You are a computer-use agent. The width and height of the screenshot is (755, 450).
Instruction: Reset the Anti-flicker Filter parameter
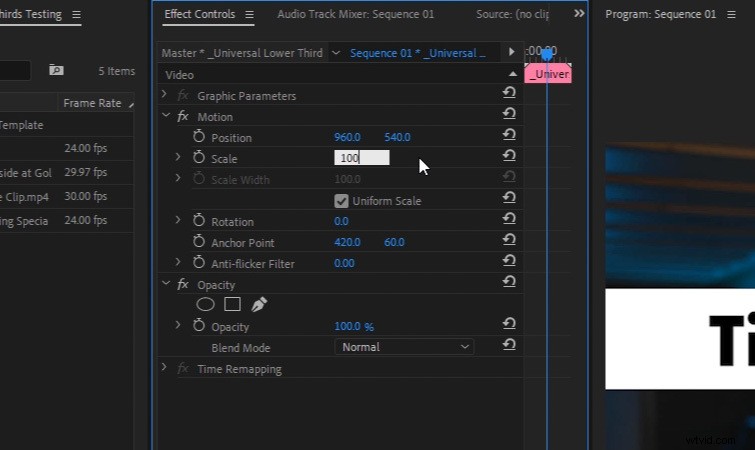tap(509, 260)
